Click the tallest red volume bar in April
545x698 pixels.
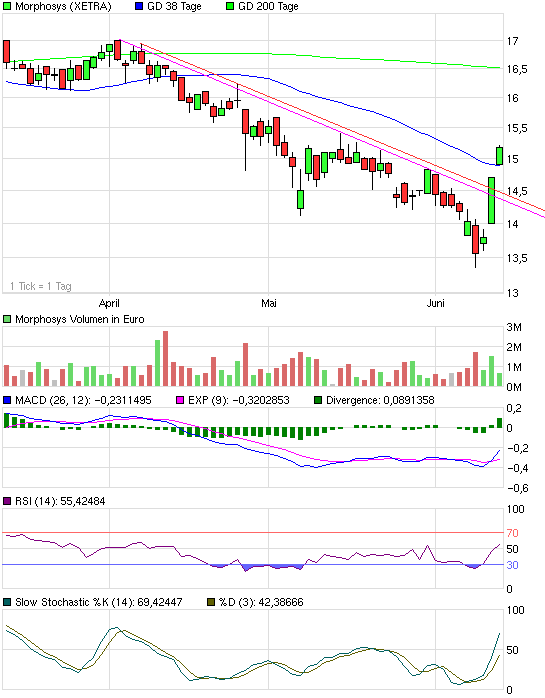[166, 358]
